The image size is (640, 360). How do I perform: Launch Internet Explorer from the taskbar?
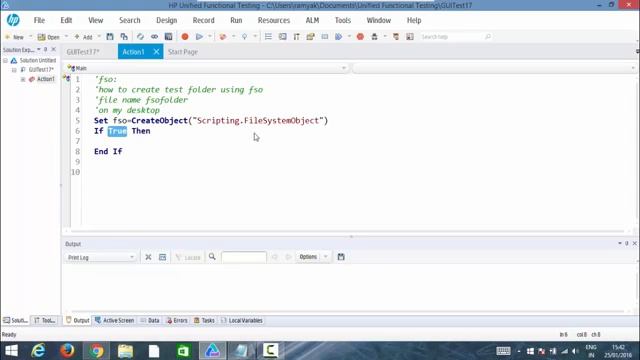pyautogui.click(x=38, y=351)
